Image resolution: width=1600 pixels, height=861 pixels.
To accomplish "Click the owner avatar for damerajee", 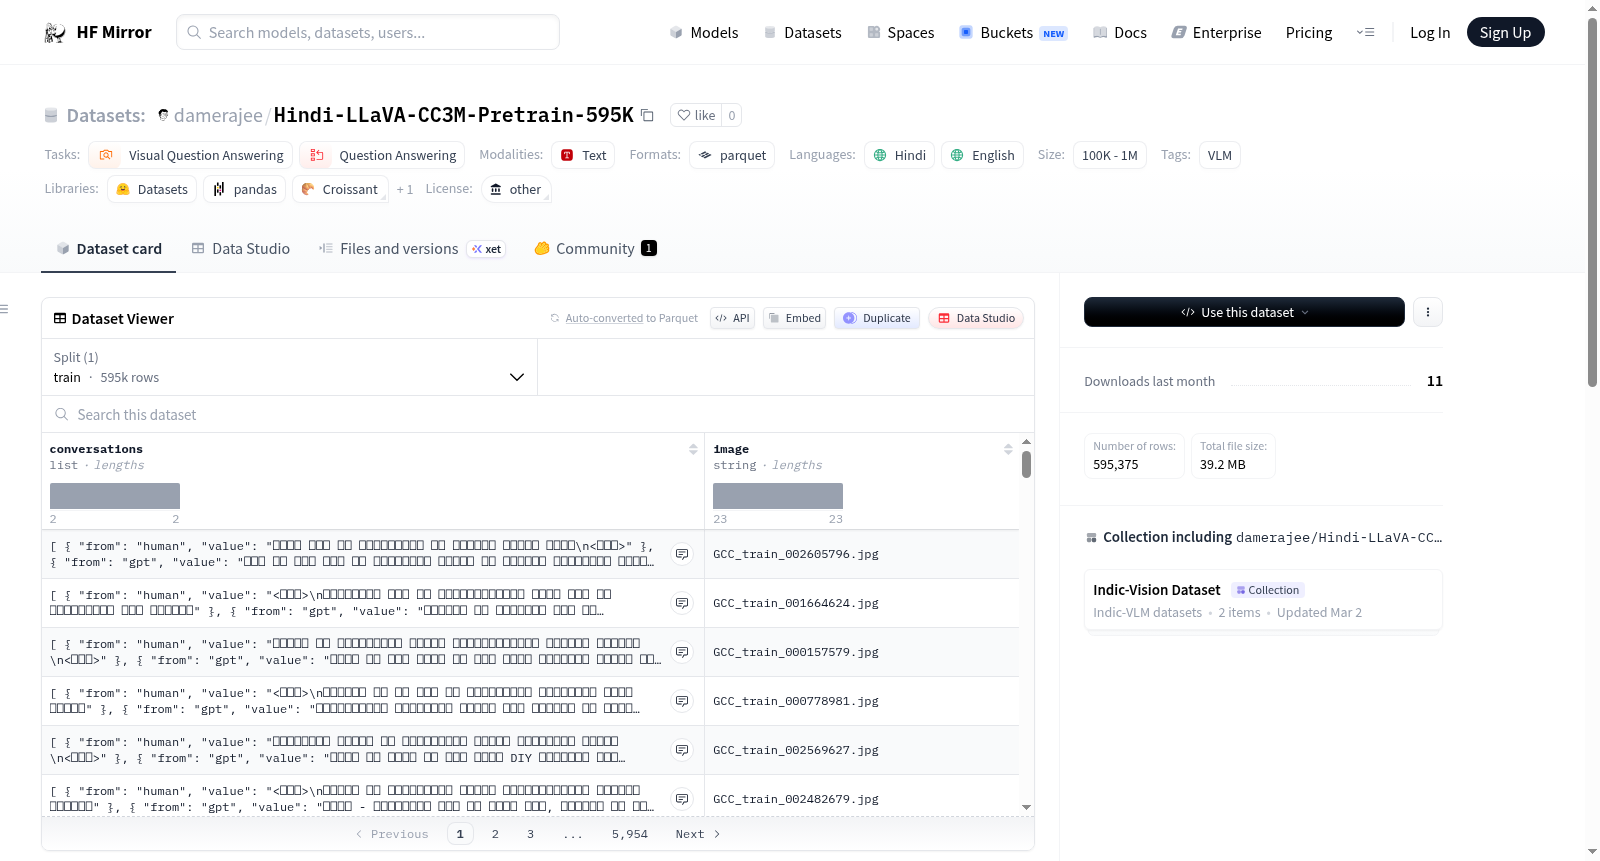I will pos(163,115).
